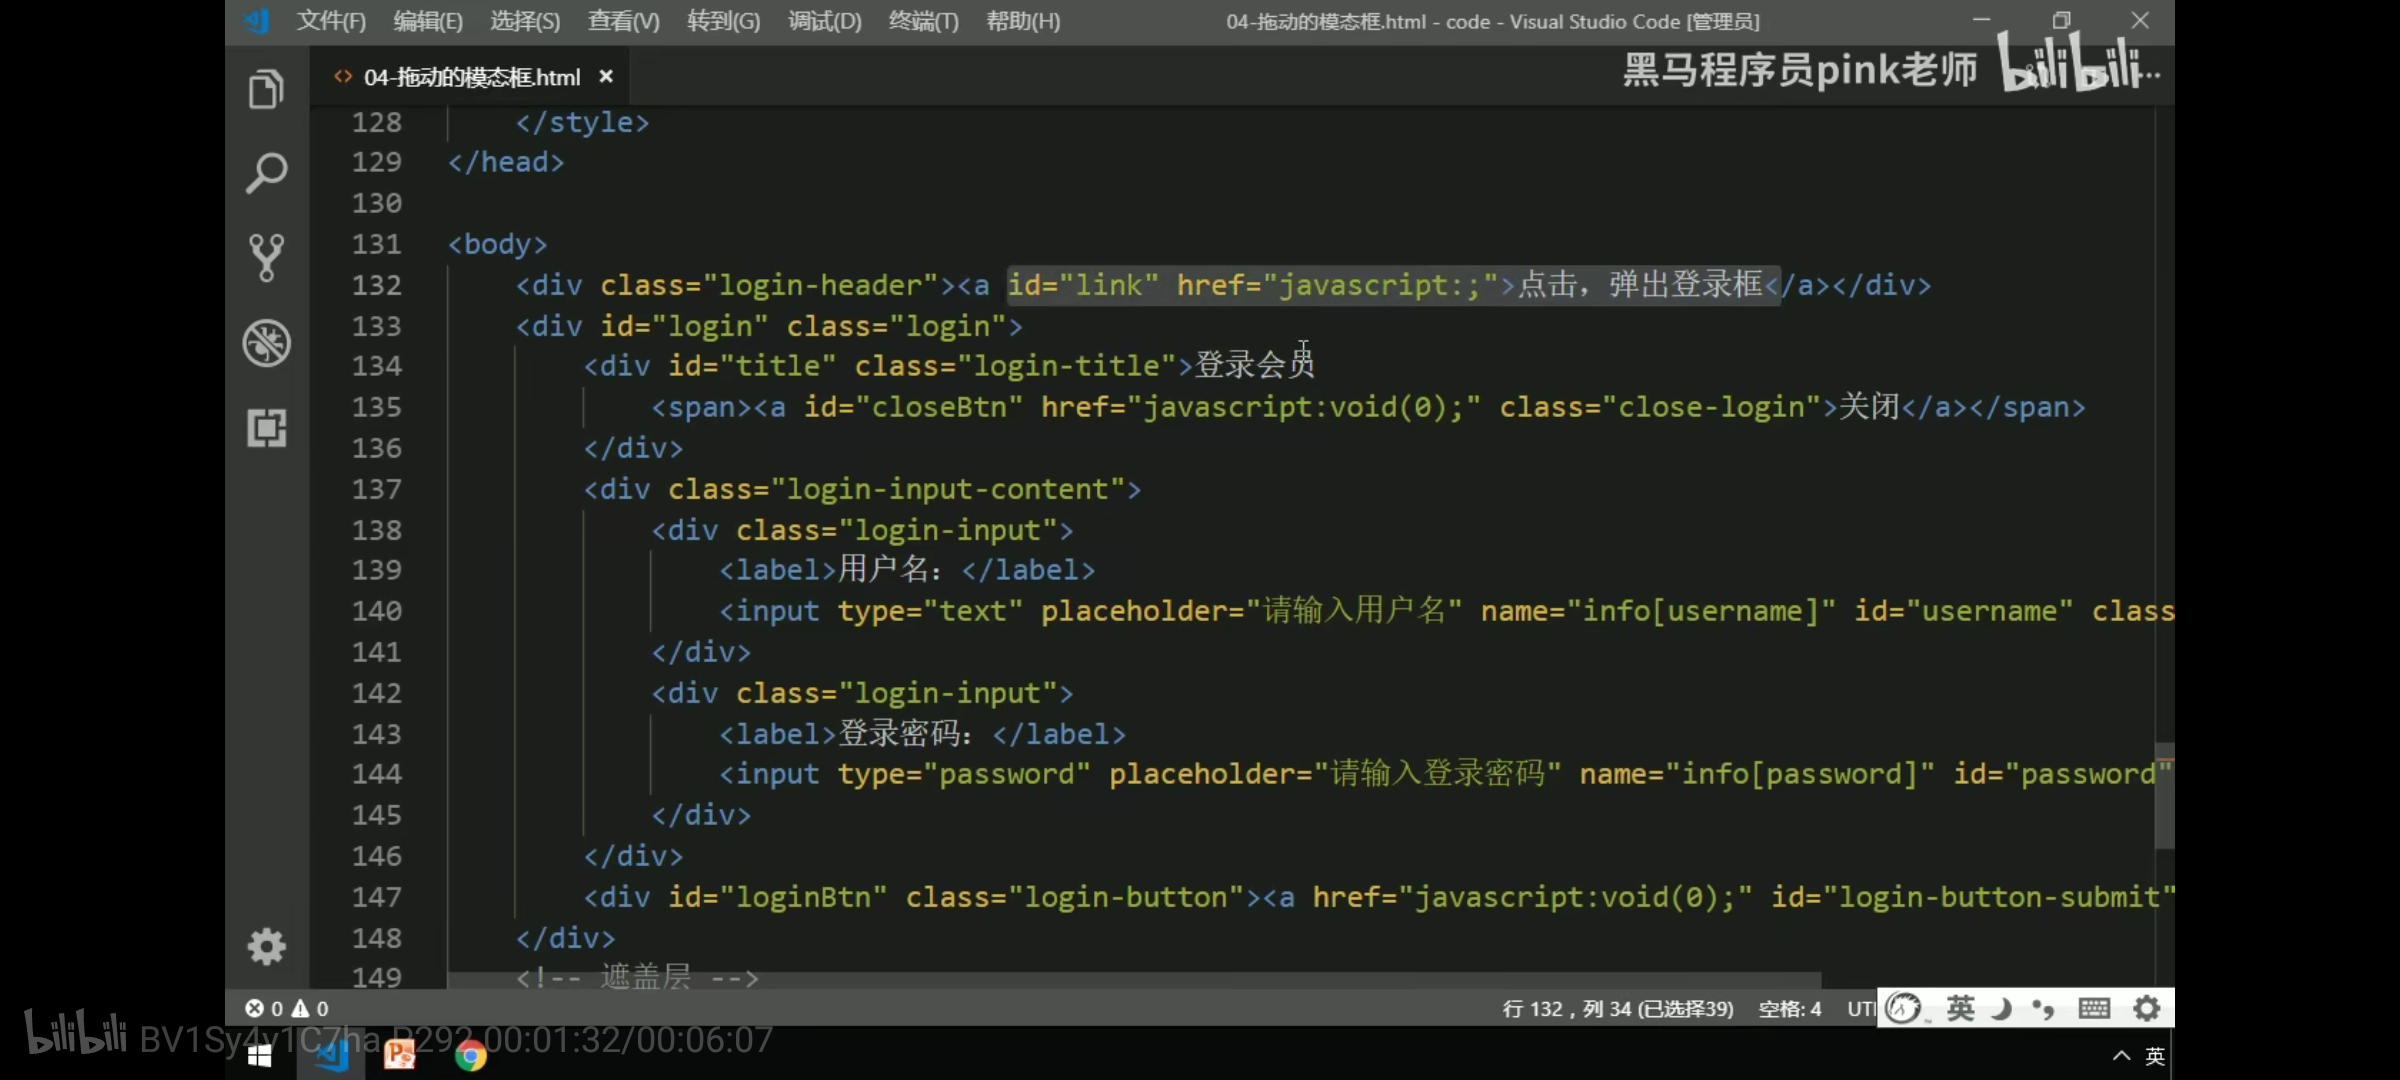Screen dimensions: 2400x1080
Task: Click the vertical scrollbar thumb
Action: [2164, 796]
